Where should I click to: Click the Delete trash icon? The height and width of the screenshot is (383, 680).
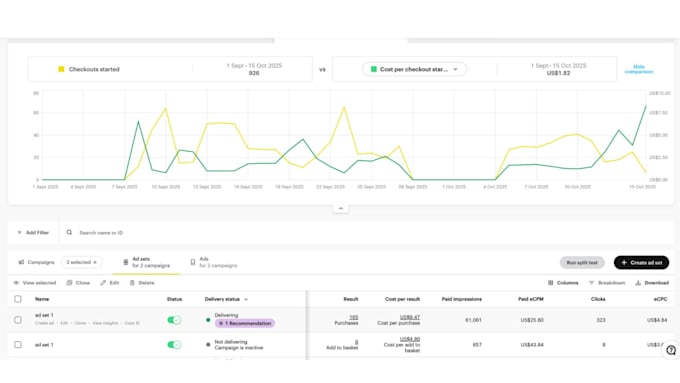click(132, 283)
